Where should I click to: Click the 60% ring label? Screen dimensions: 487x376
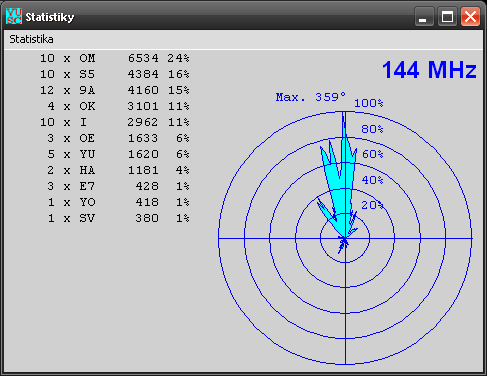[x=372, y=154]
